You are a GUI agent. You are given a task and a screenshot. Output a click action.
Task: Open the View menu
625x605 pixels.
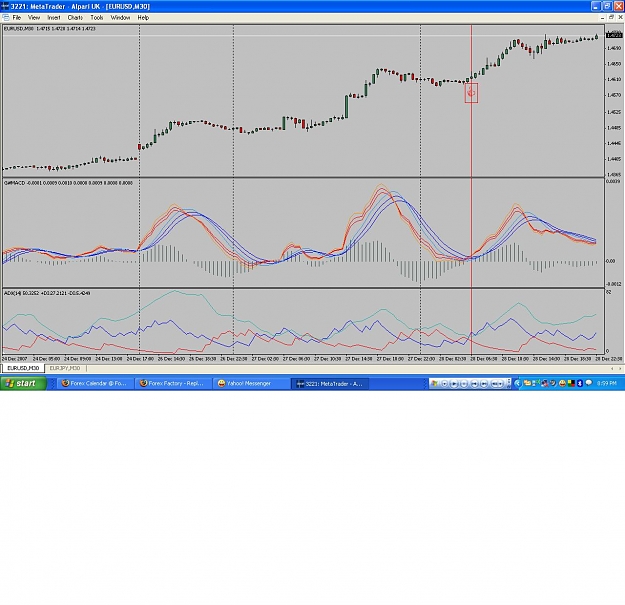tap(34, 18)
